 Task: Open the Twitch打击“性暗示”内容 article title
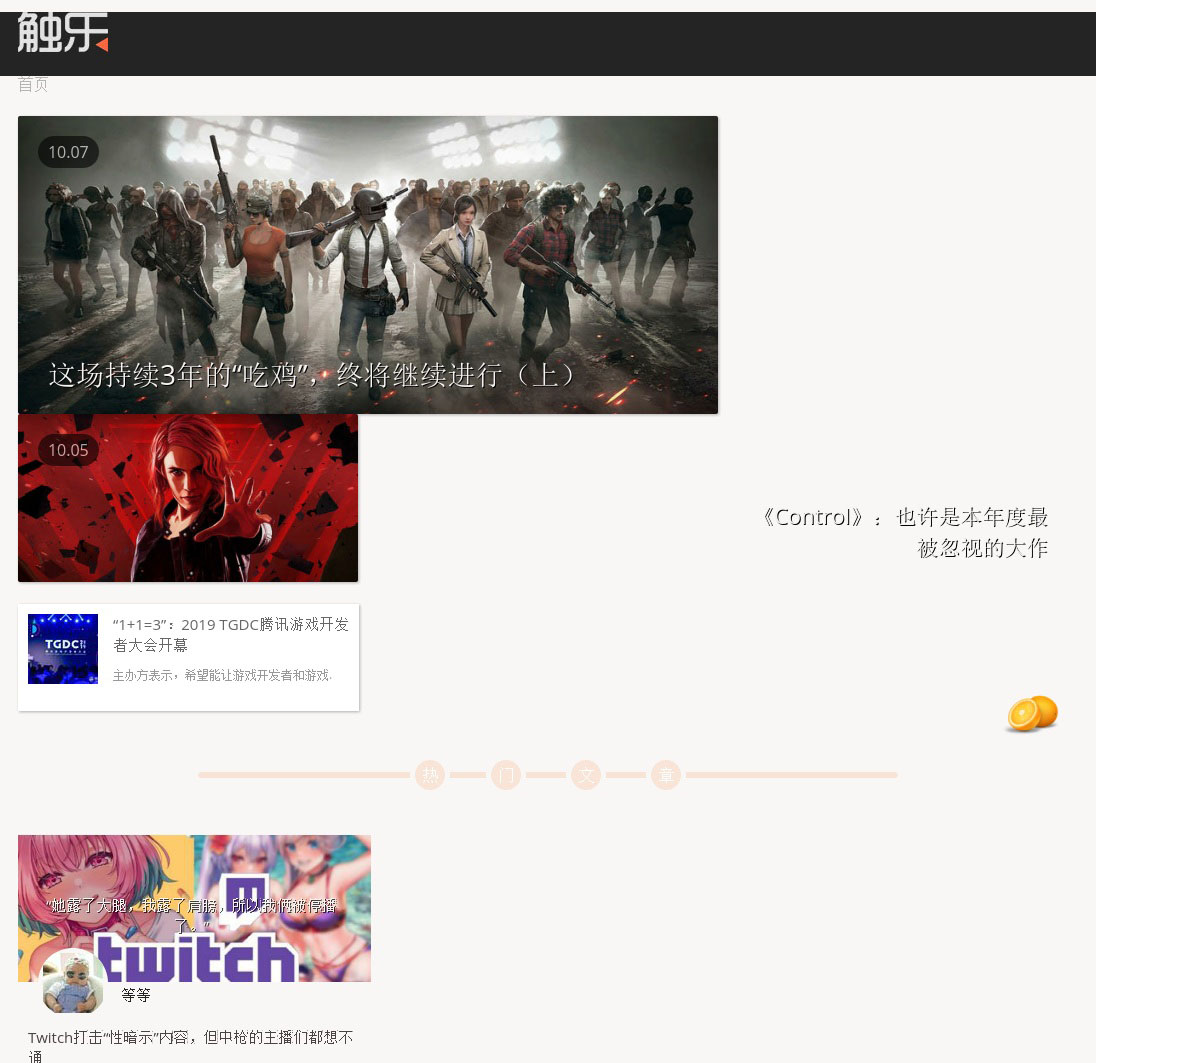[x=190, y=1046]
